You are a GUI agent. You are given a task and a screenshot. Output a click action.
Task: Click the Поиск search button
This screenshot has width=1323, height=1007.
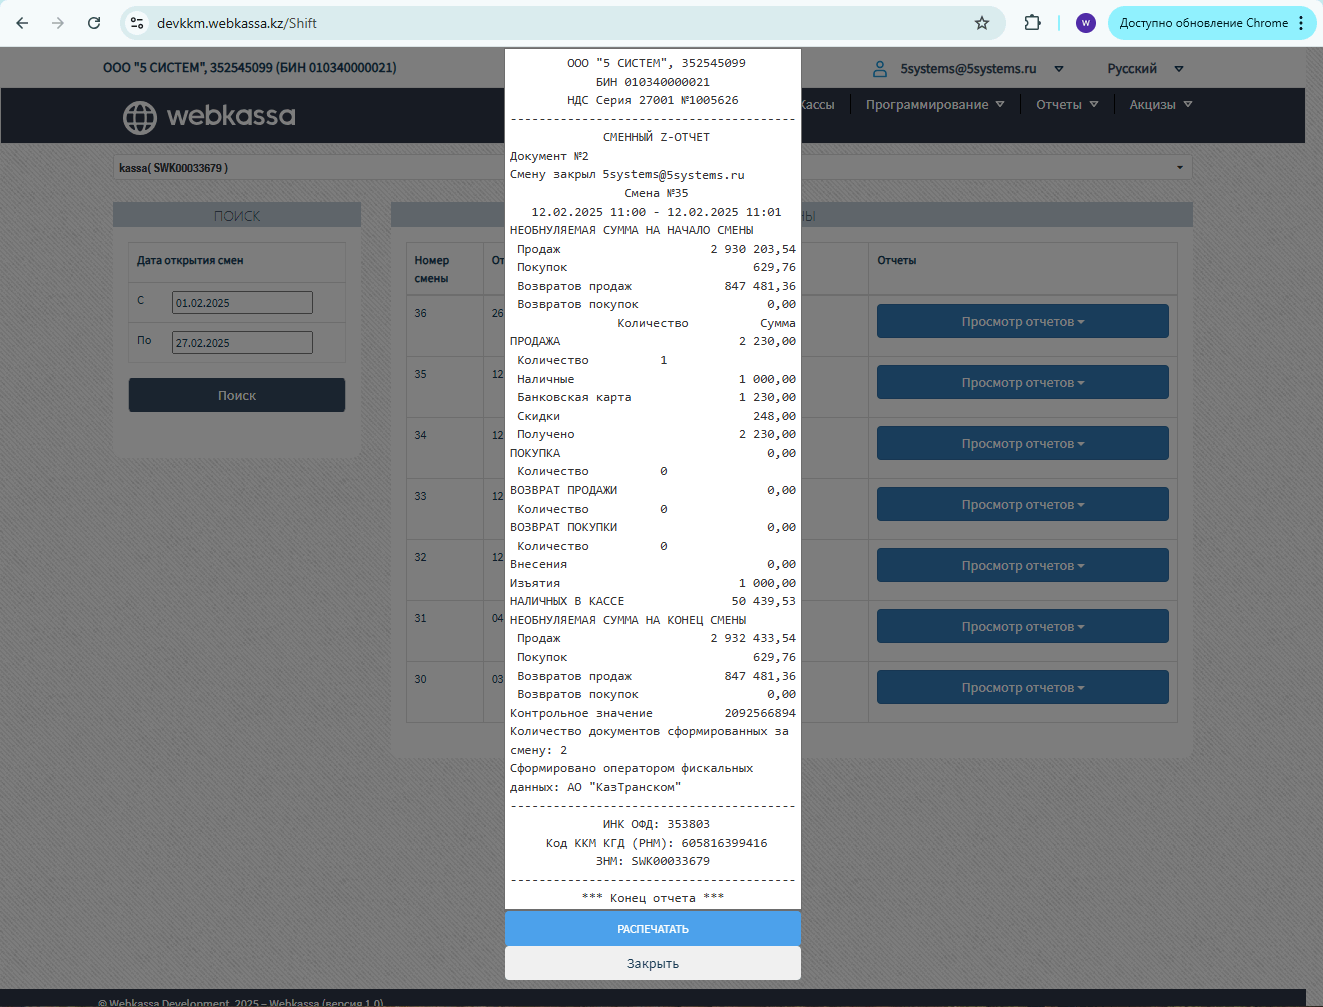[237, 396]
